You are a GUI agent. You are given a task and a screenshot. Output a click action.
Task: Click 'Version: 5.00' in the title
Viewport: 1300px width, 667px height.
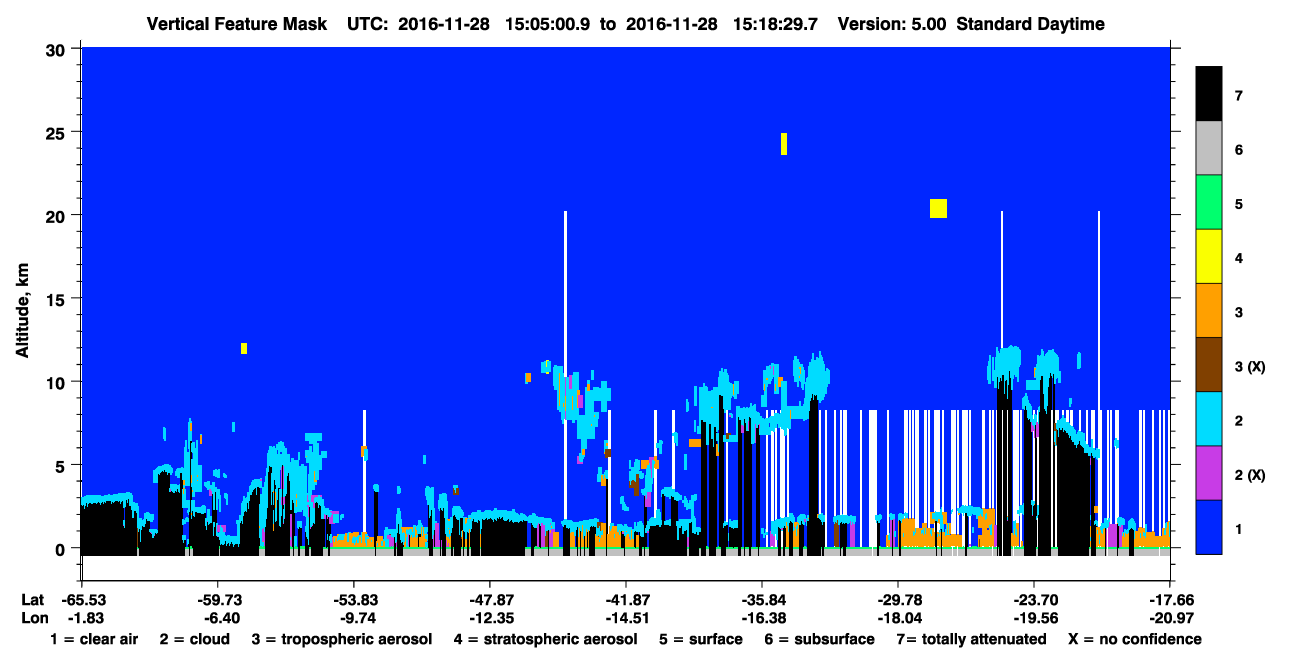pos(892,24)
